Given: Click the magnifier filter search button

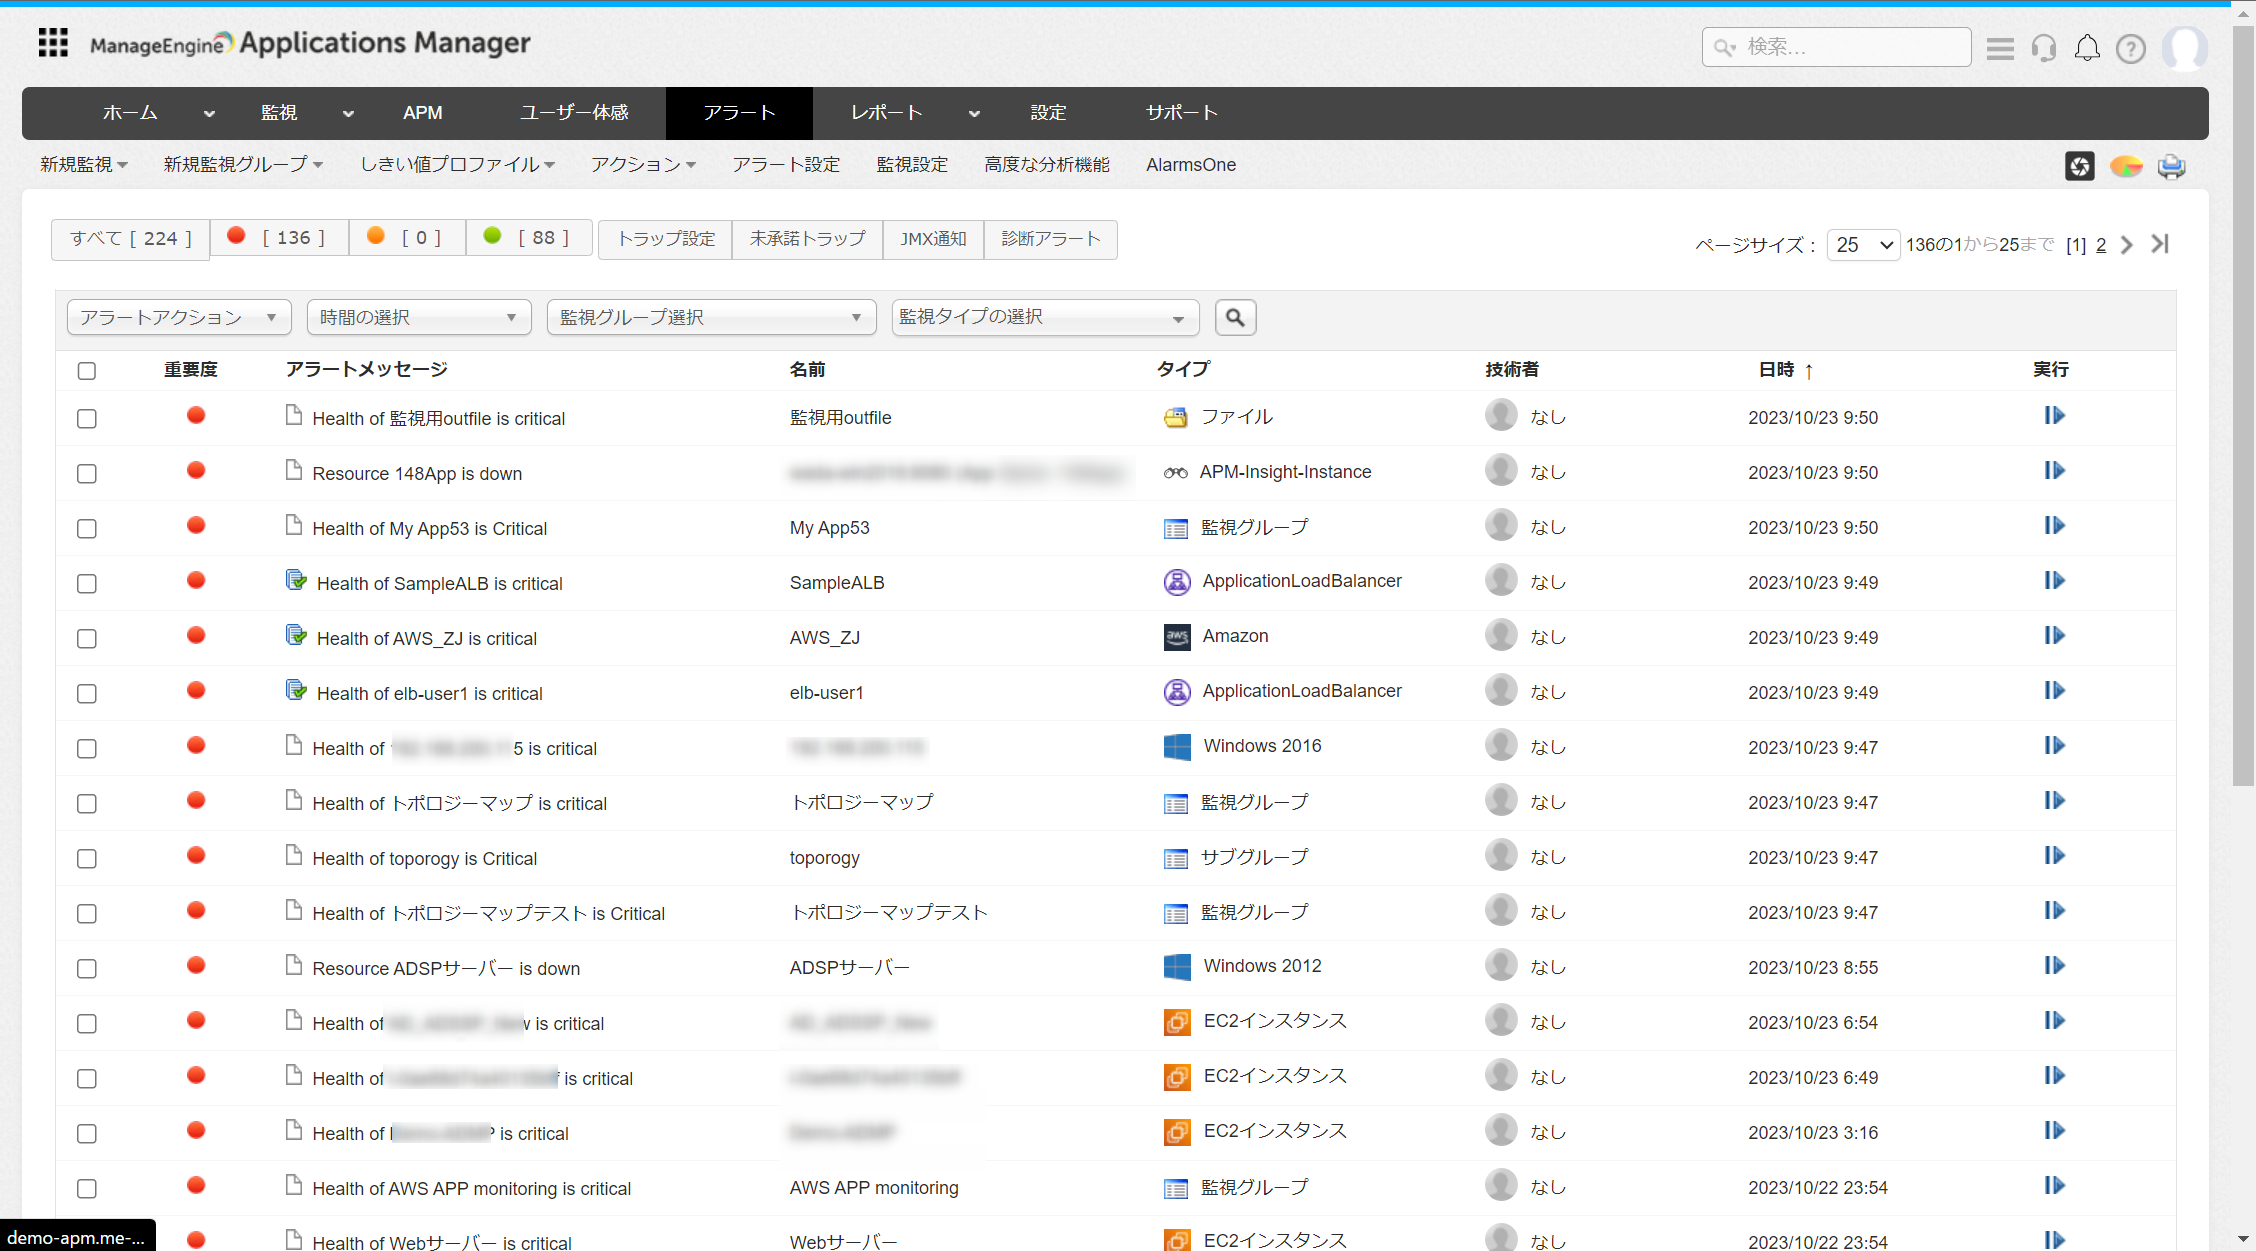Looking at the screenshot, I should [x=1235, y=317].
